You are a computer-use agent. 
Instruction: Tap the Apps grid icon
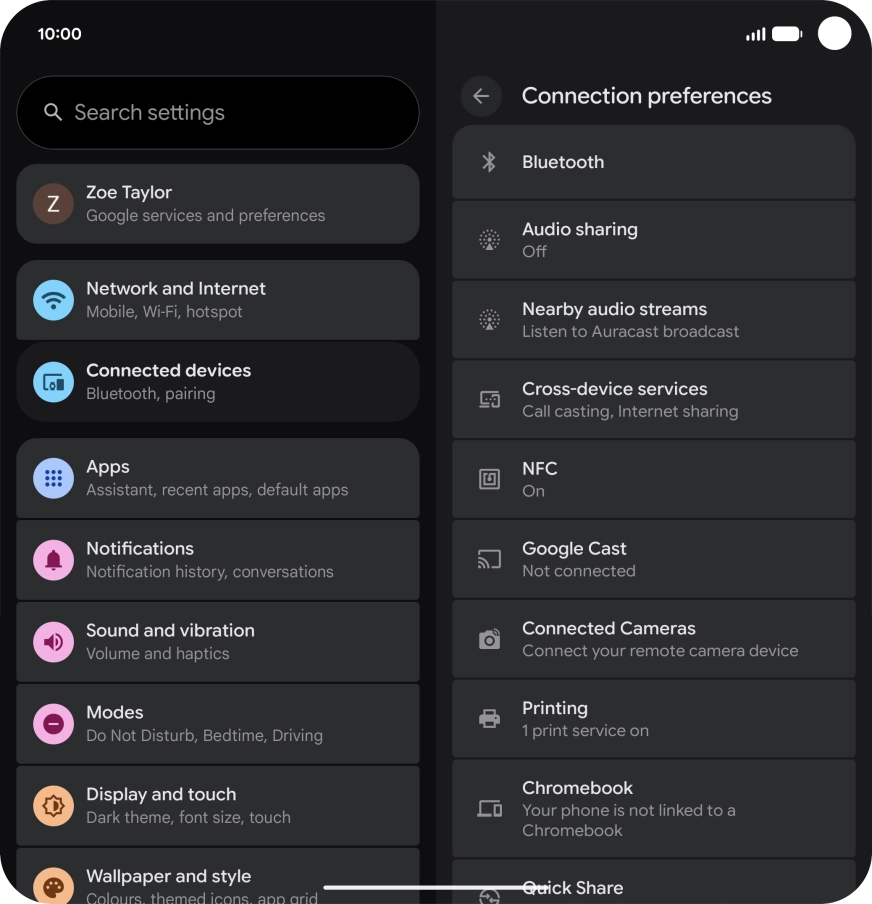pos(54,478)
